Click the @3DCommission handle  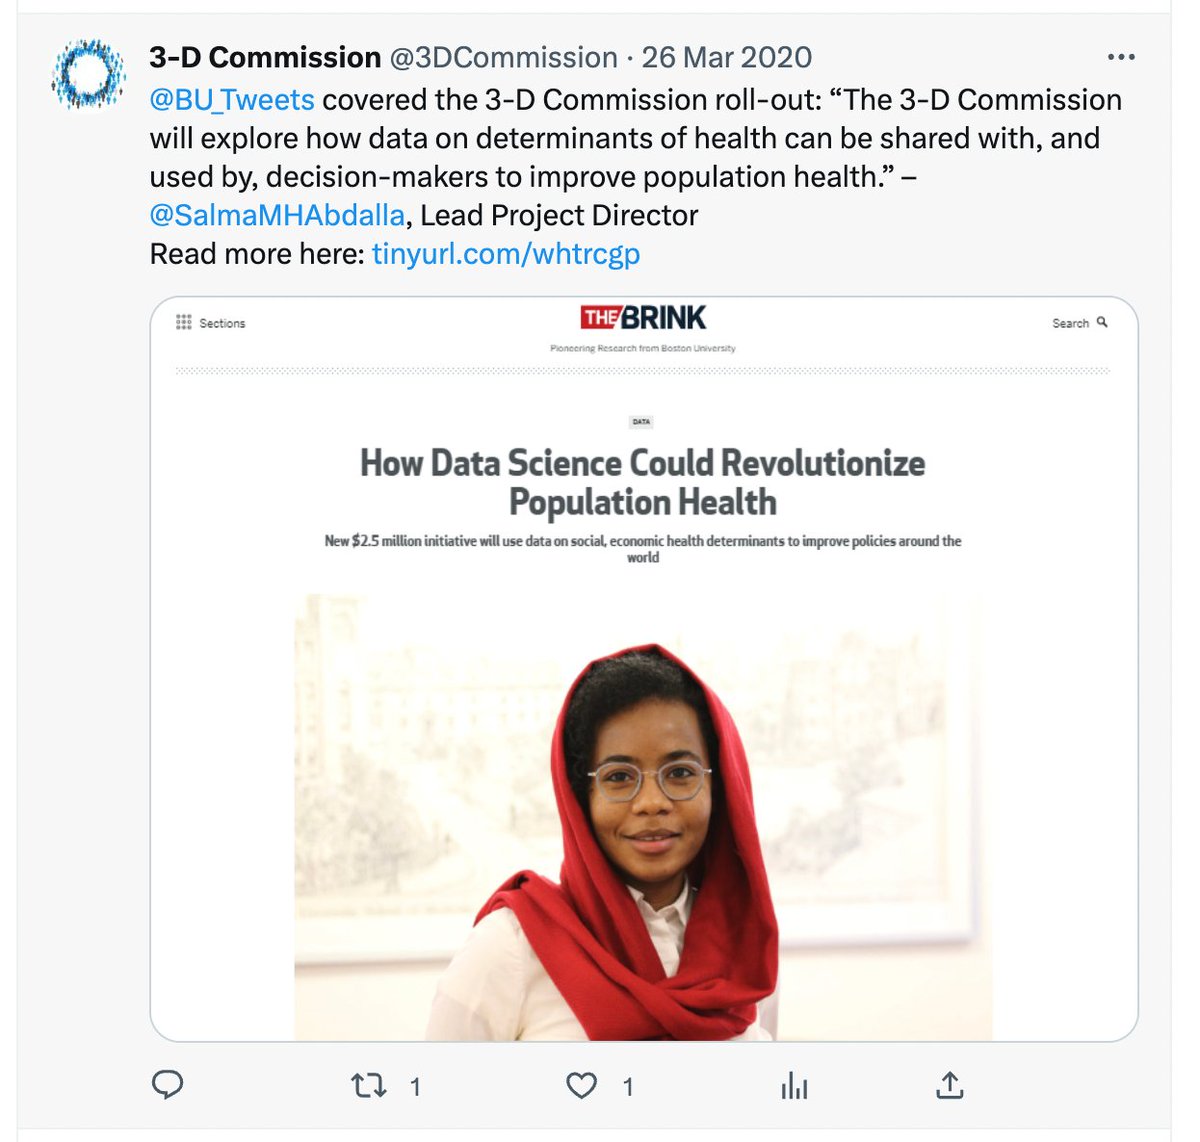point(503,57)
